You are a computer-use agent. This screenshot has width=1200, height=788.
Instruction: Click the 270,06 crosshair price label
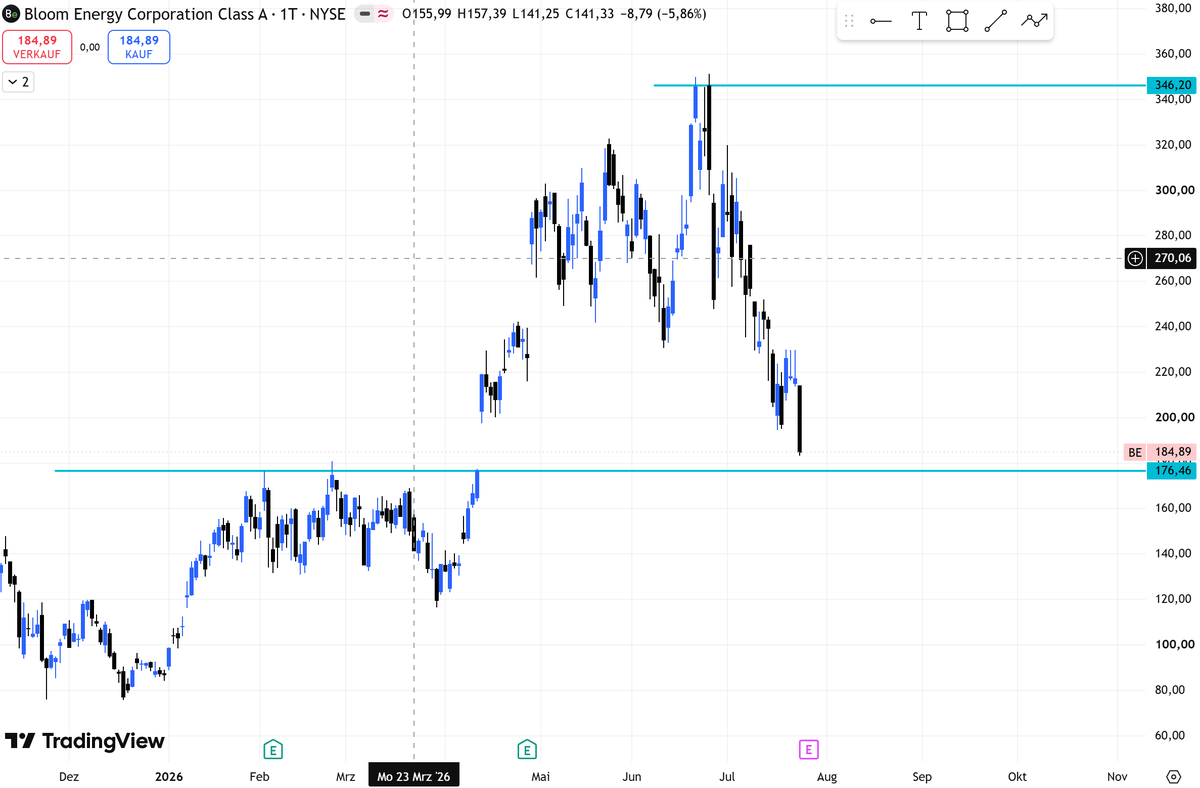[x=1172, y=258]
